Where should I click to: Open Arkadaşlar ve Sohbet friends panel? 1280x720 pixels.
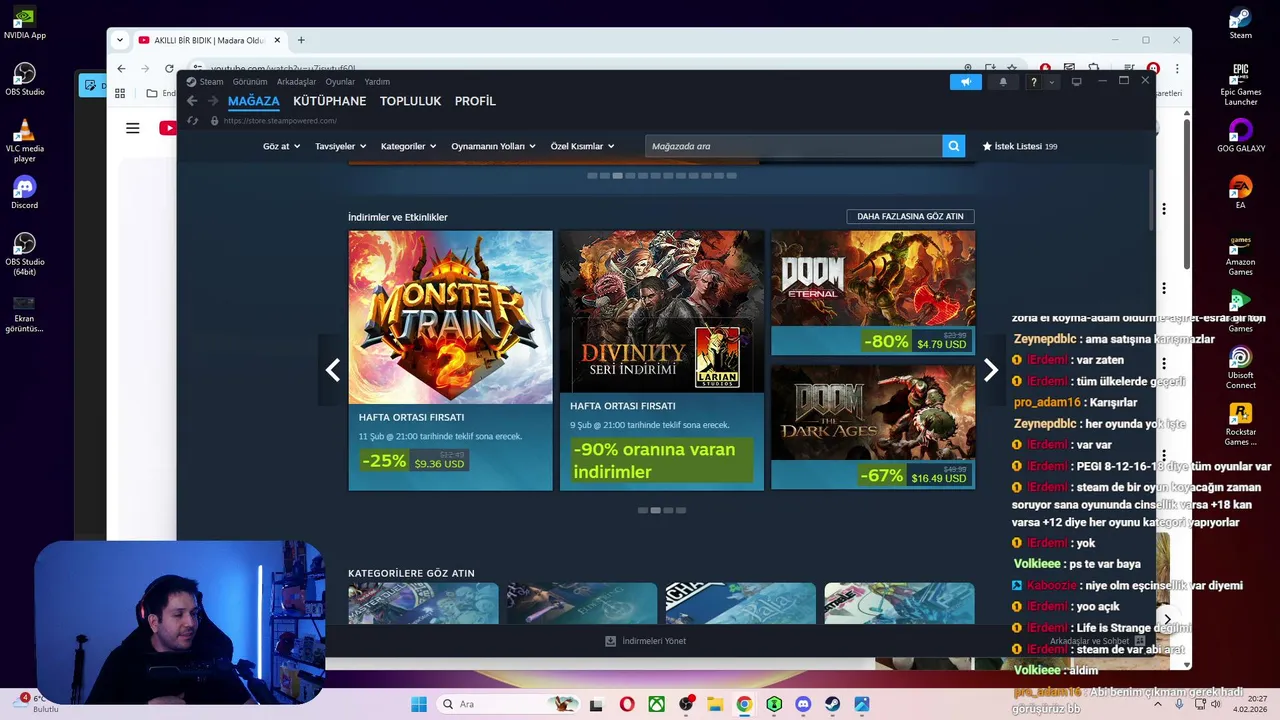tap(1097, 641)
